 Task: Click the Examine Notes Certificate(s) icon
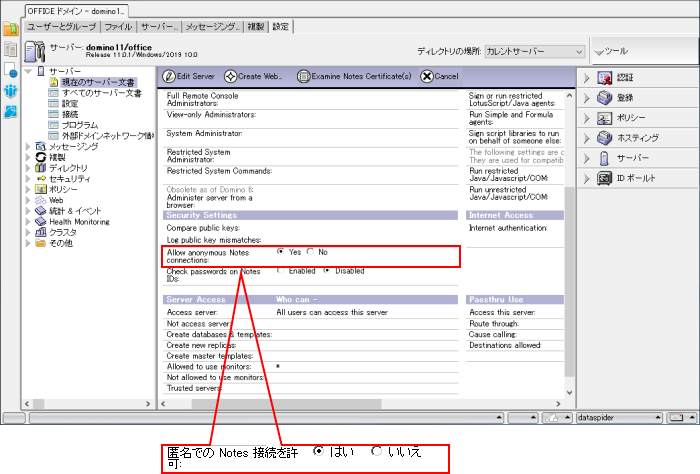(303, 76)
